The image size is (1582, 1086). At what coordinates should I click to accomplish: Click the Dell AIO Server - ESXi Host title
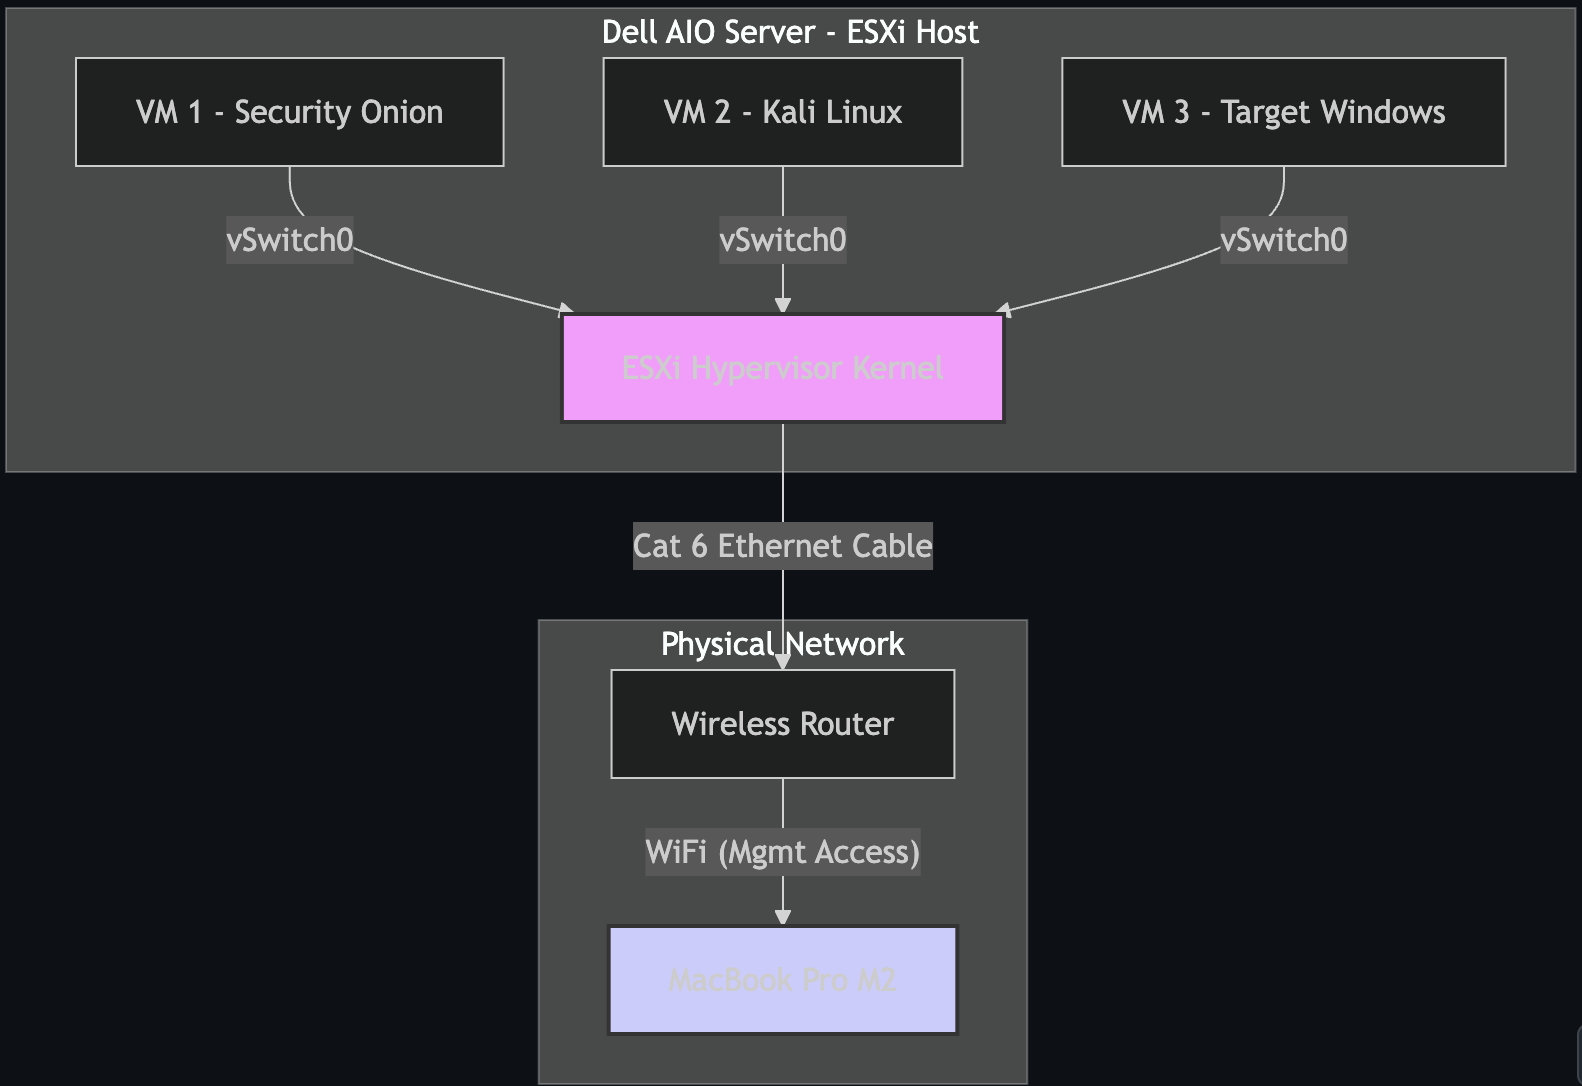tap(790, 32)
